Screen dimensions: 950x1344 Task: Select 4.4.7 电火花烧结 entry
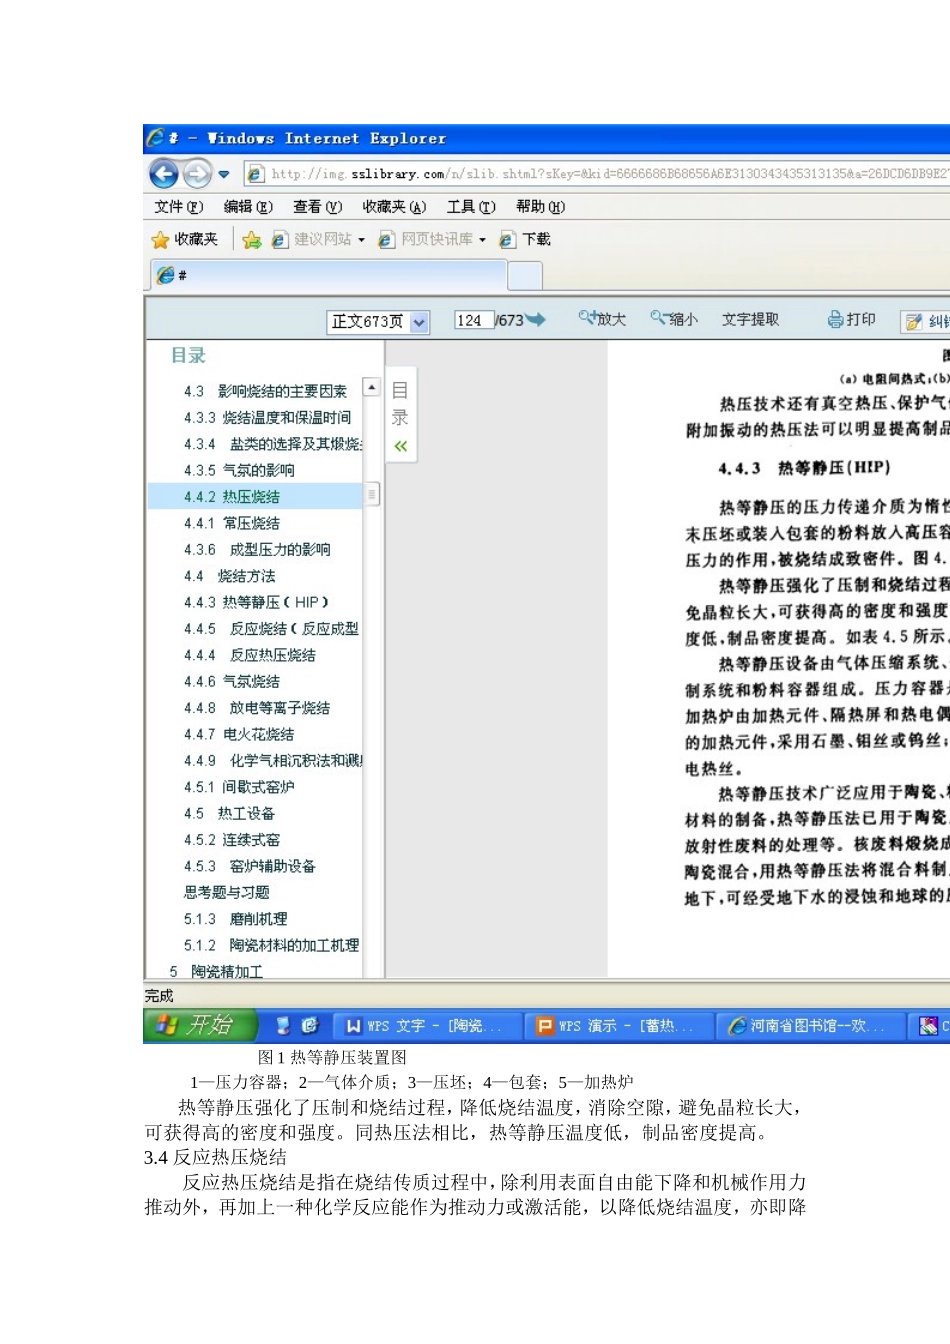(238, 734)
